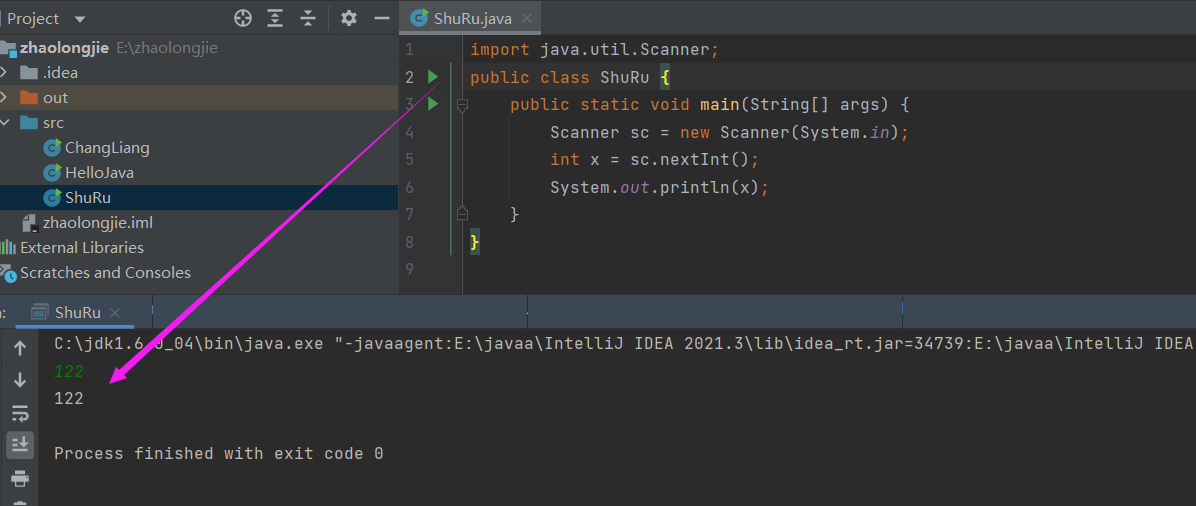Click the green input 122 in console
Image resolution: width=1196 pixels, height=506 pixels.
tap(69, 372)
